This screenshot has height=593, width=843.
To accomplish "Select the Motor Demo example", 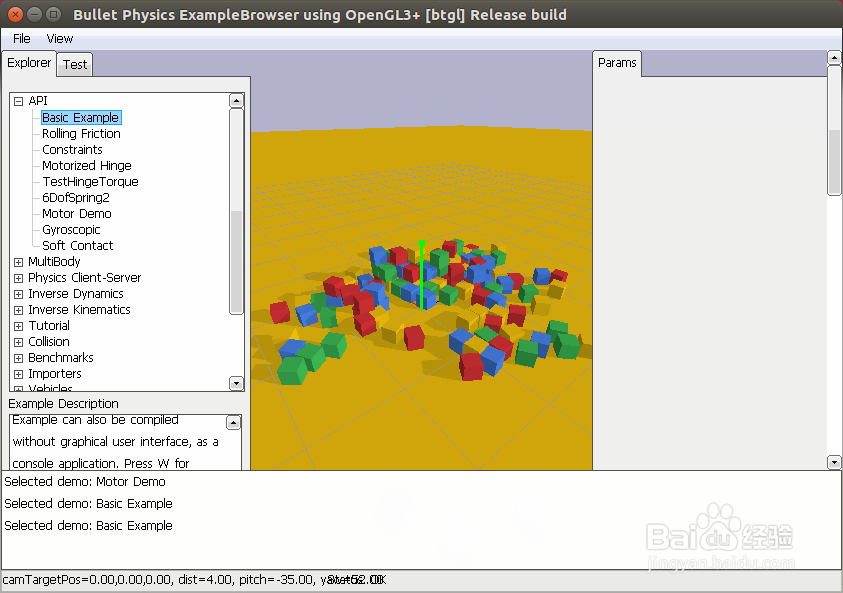I will [x=77, y=213].
